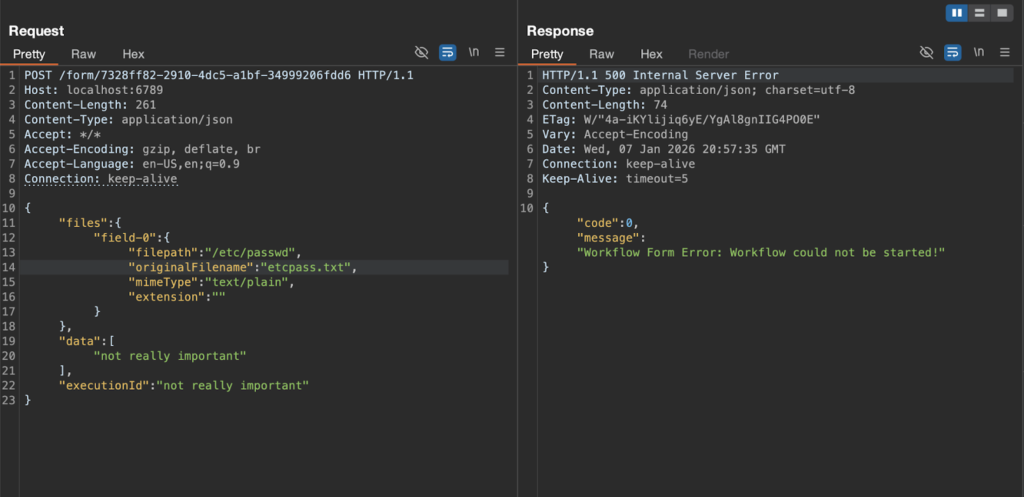This screenshot has width=1024, height=497.
Task: Toggle hidden characters visibility in Request panel
Action: (422, 53)
